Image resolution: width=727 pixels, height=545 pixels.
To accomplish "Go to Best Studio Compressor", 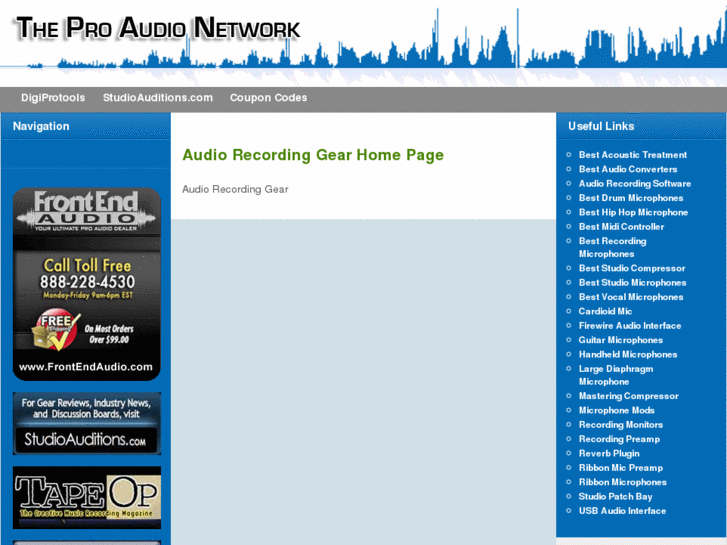I will (x=632, y=269).
